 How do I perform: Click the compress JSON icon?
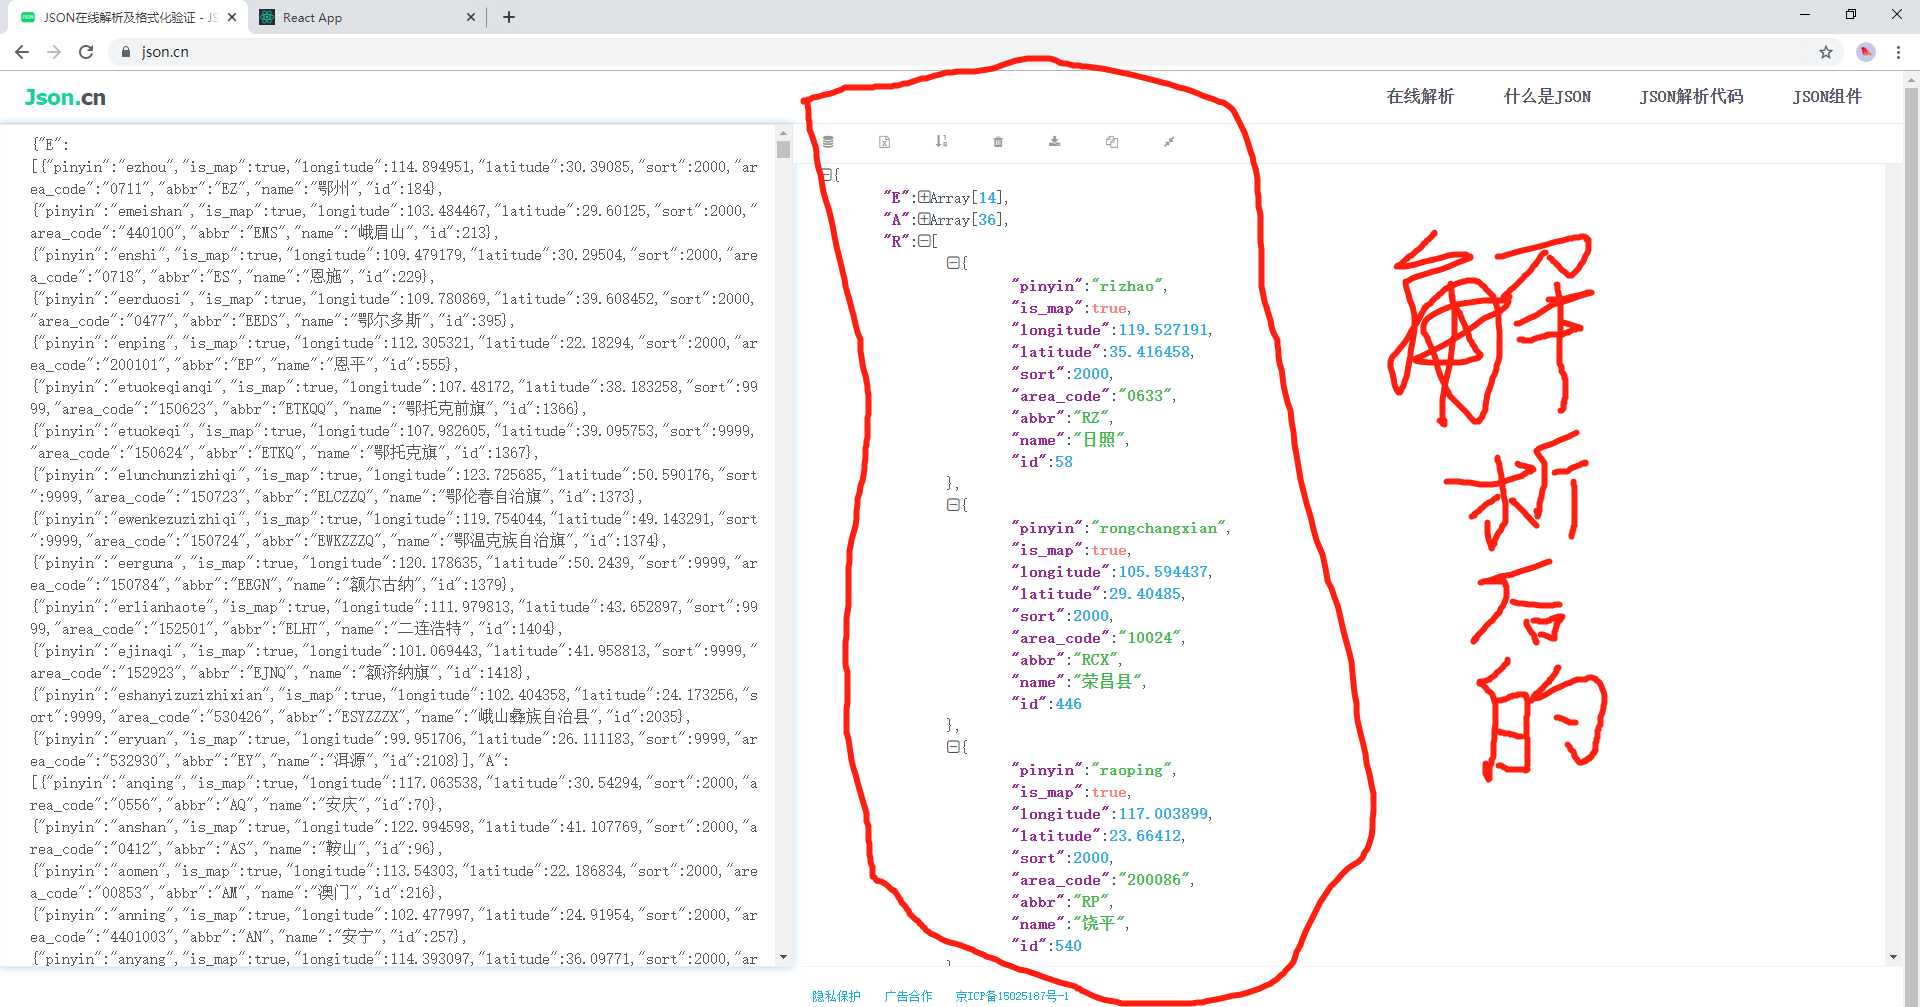(x=1168, y=142)
